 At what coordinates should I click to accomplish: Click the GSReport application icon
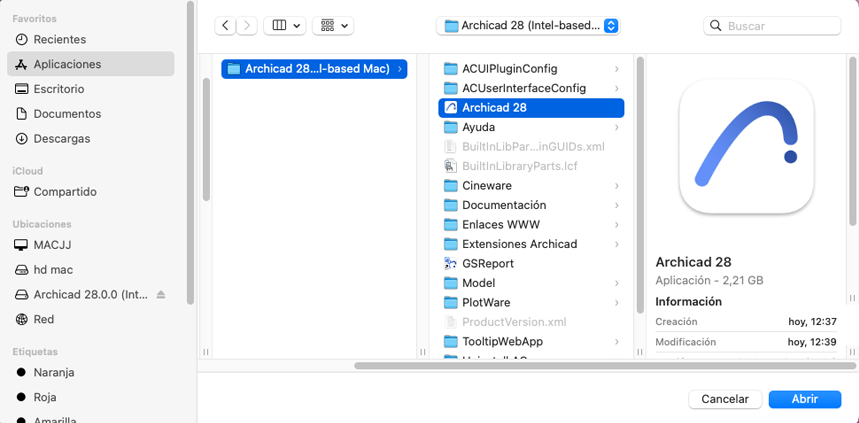coord(450,264)
